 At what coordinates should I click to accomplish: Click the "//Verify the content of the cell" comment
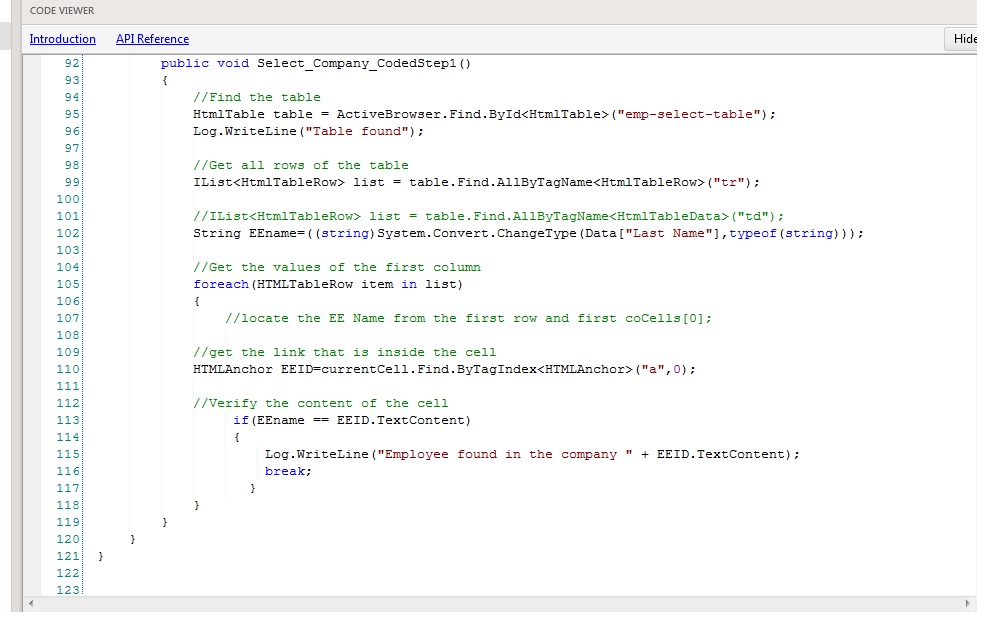[x=320, y=403]
